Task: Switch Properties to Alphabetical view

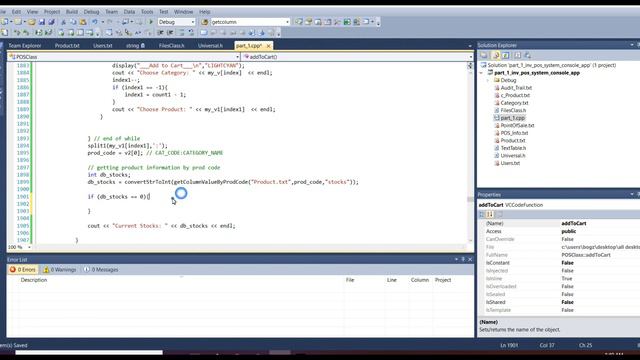Action: coord(490,214)
